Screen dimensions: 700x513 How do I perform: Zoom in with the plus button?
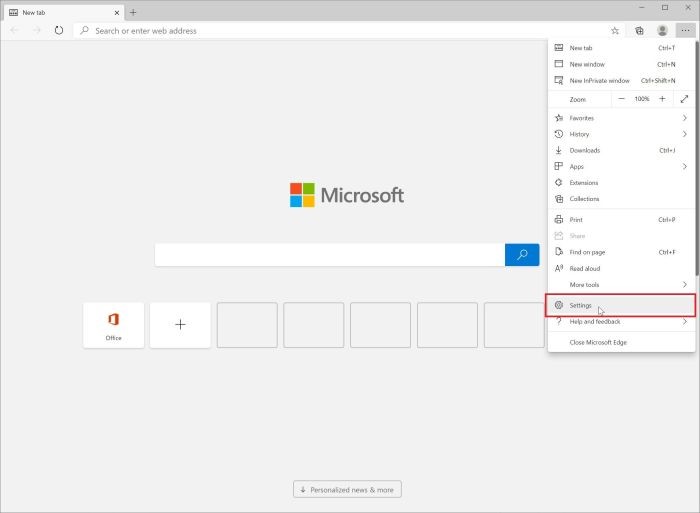tap(662, 99)
